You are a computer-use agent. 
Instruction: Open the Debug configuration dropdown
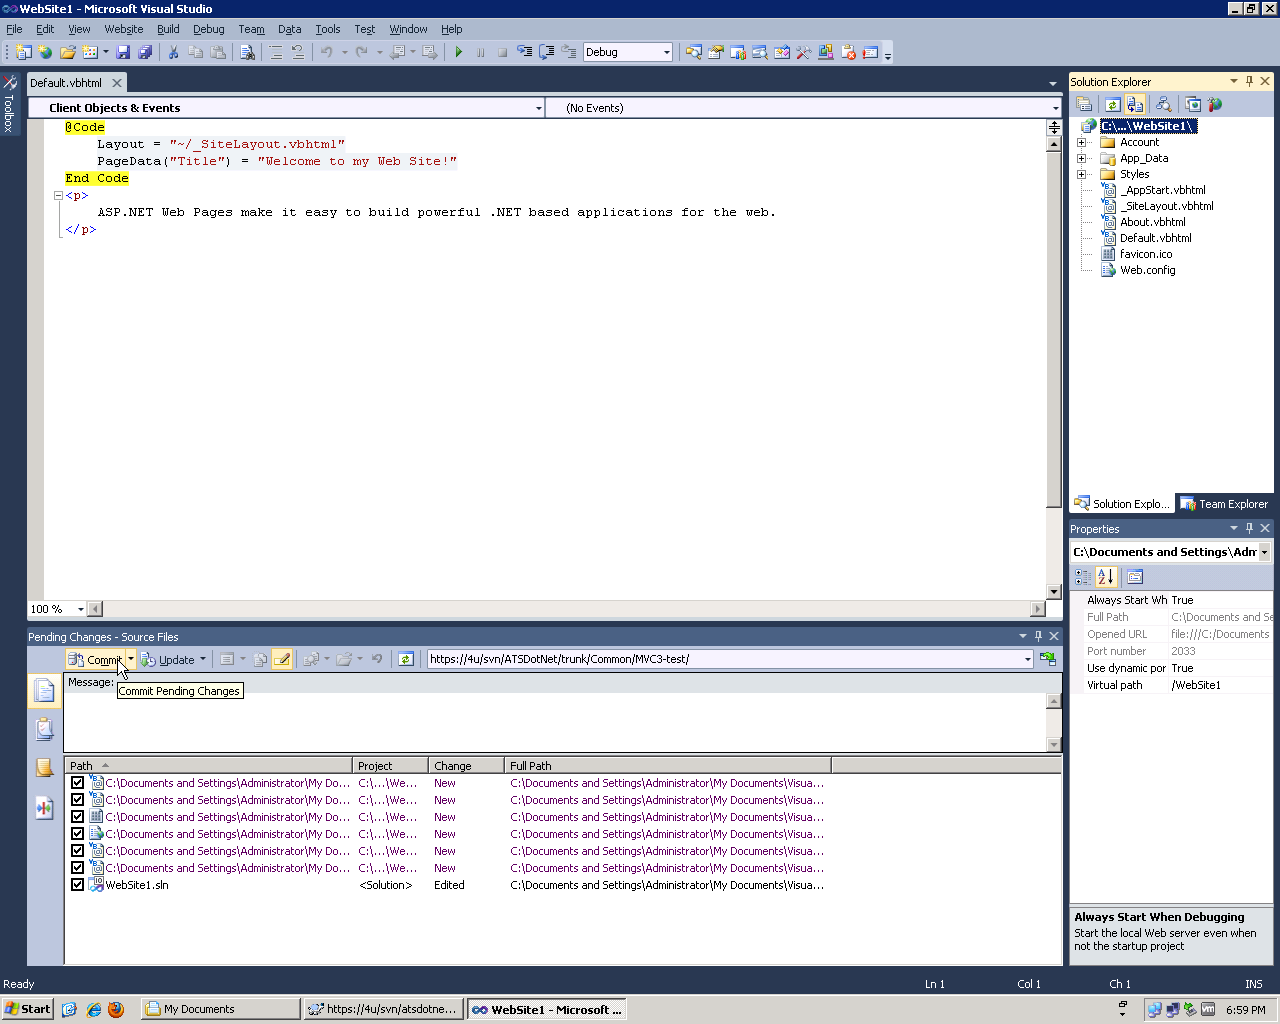(x=666, y=52)
